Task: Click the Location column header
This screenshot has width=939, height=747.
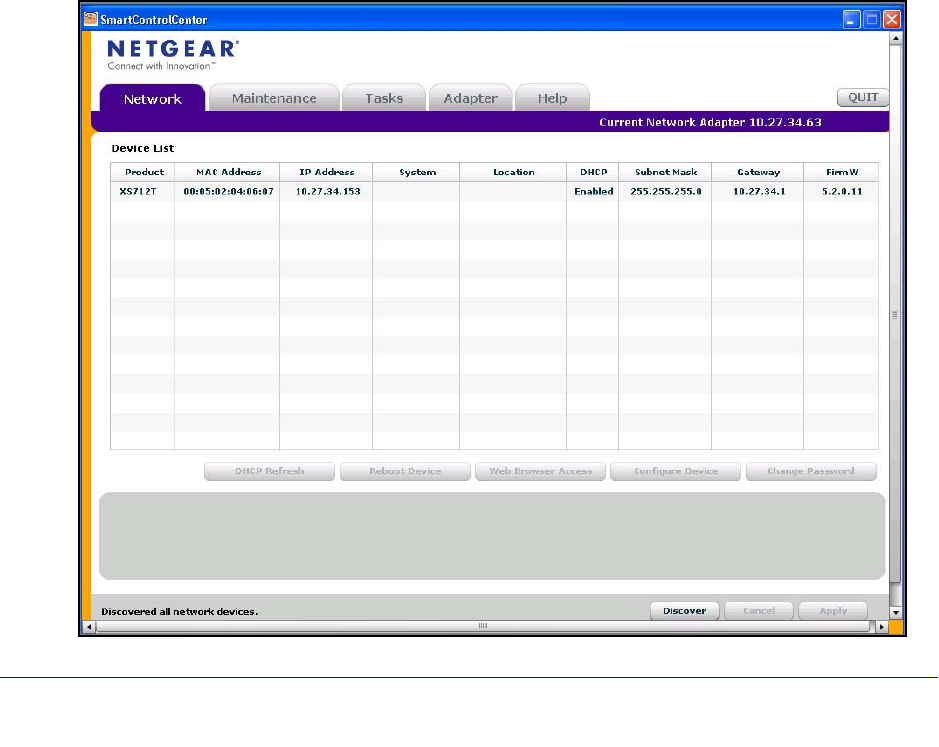Action: coord(513,172)
